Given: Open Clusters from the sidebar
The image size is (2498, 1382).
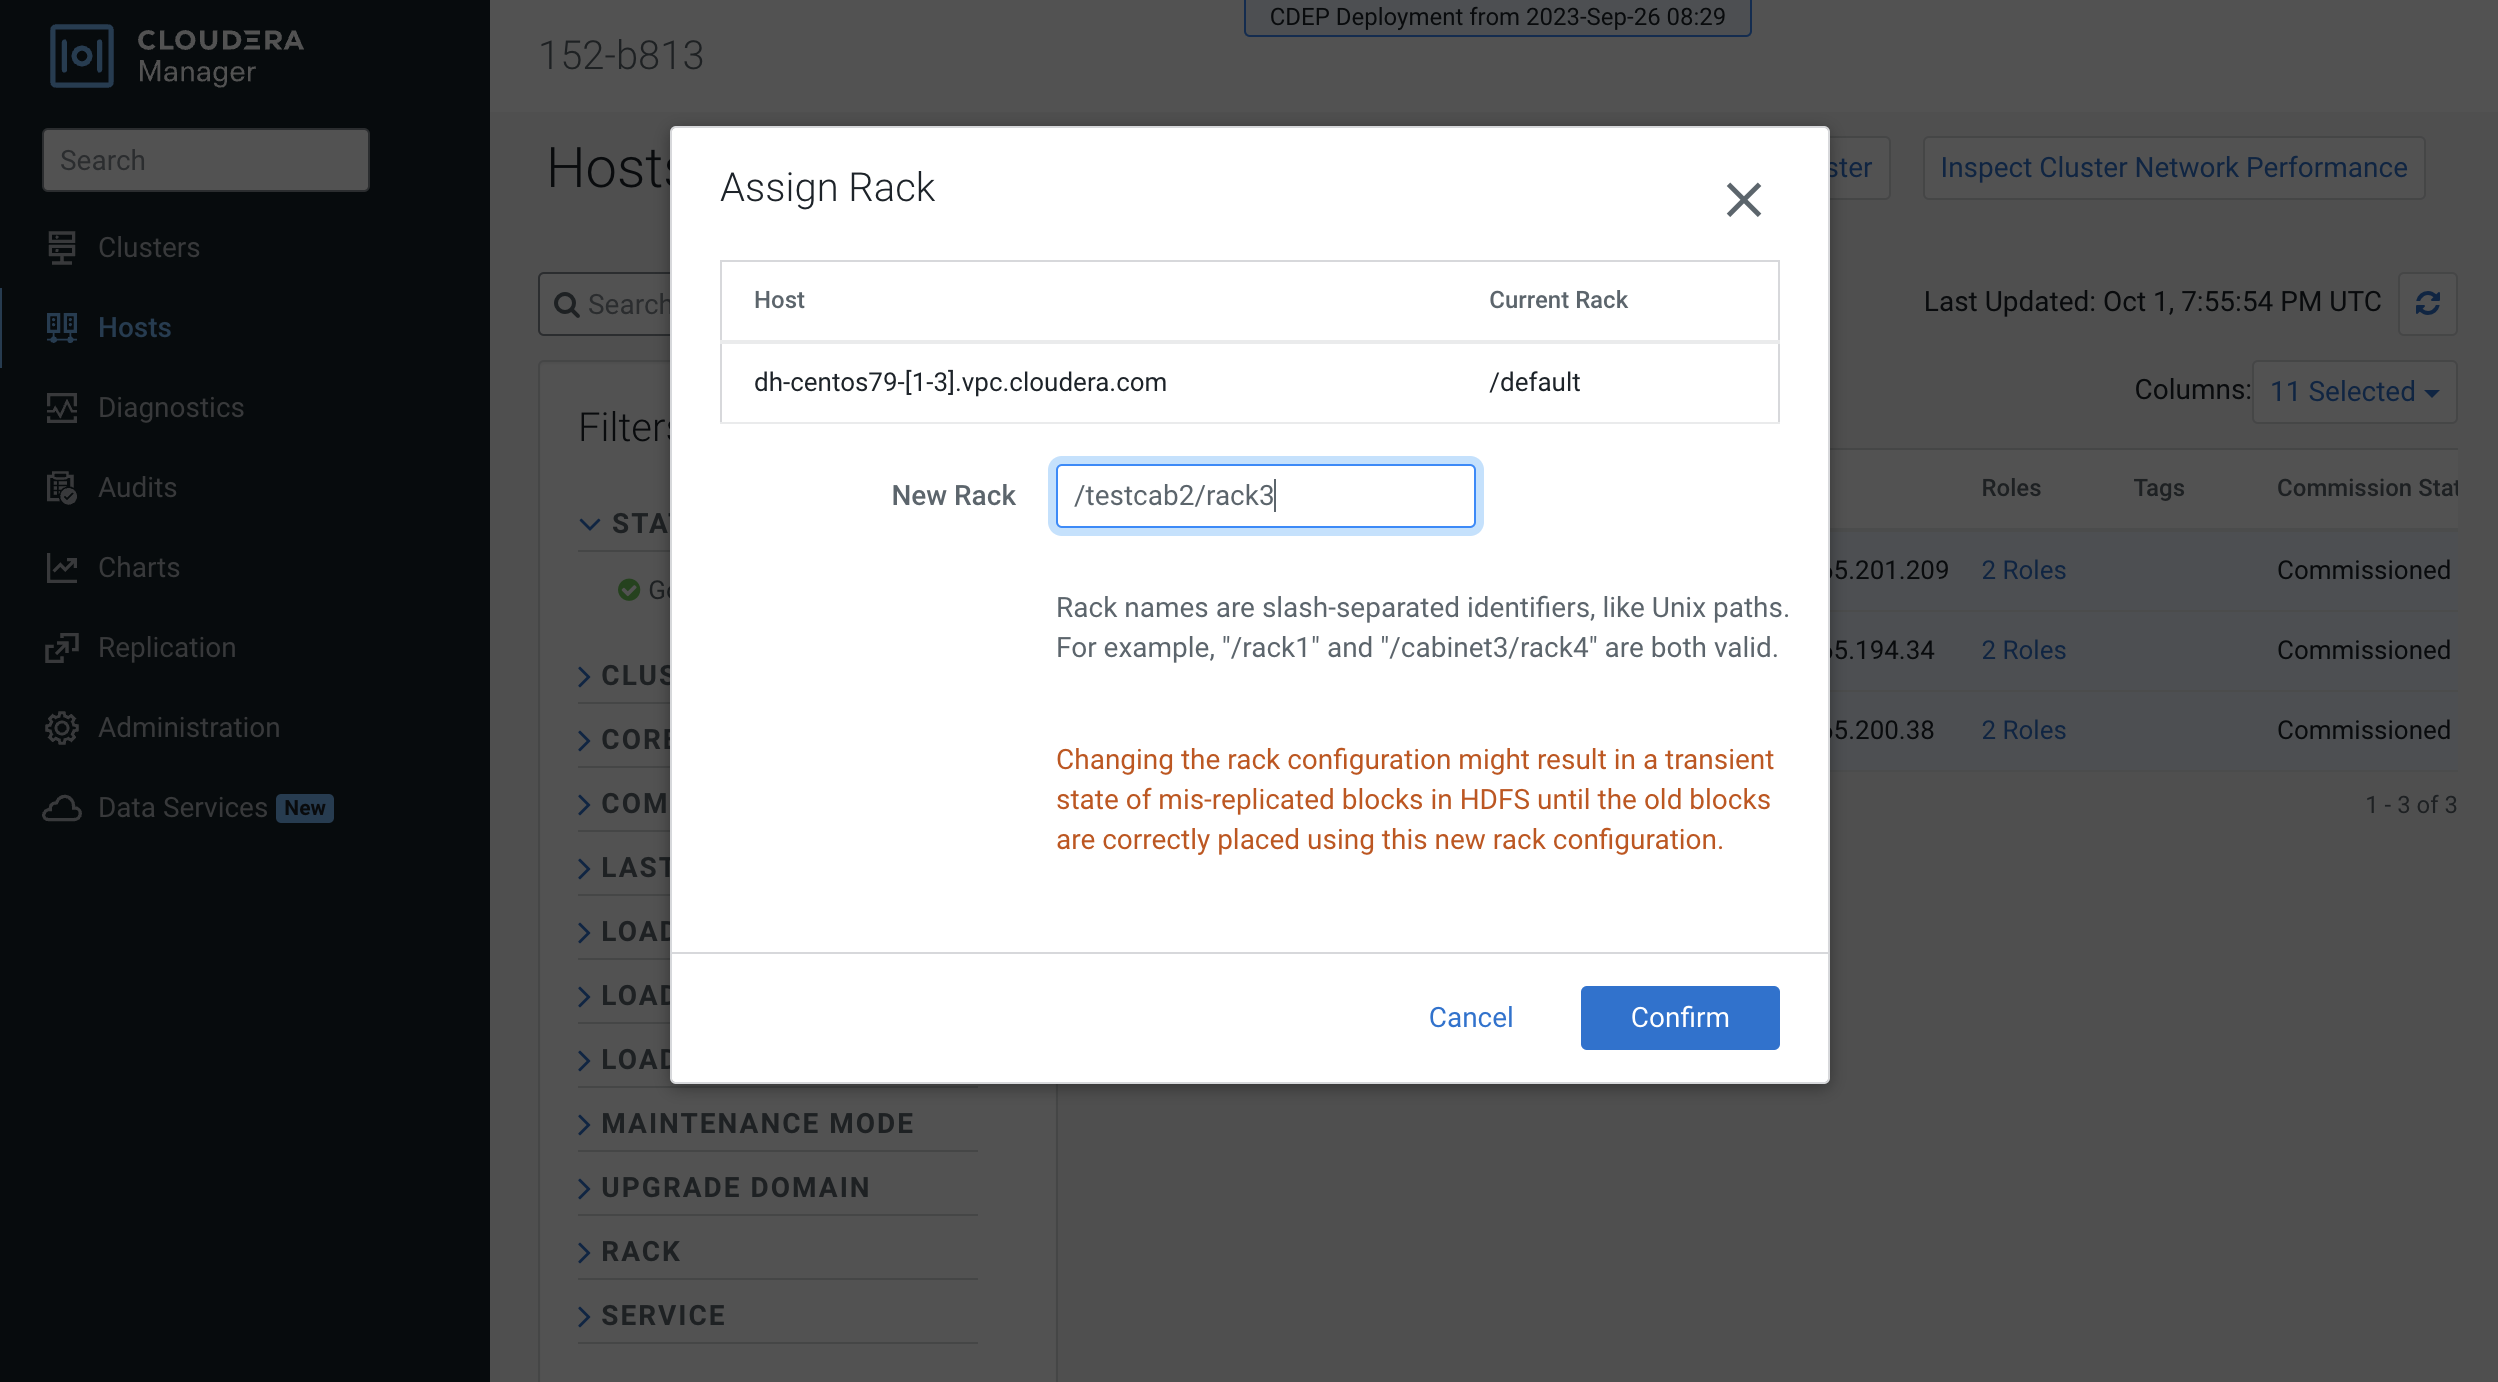Looking at the screenshot, I should click(148, 247).
